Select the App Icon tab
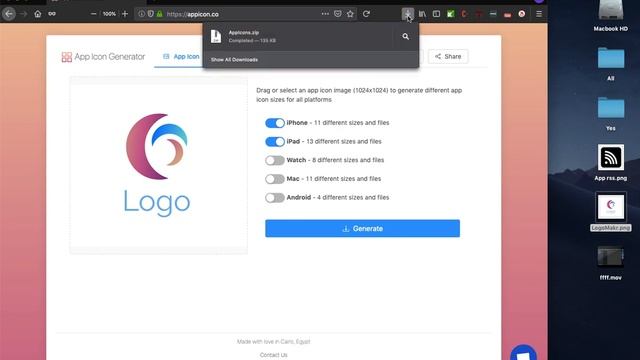Screen dimensions: 640x360 181,56
